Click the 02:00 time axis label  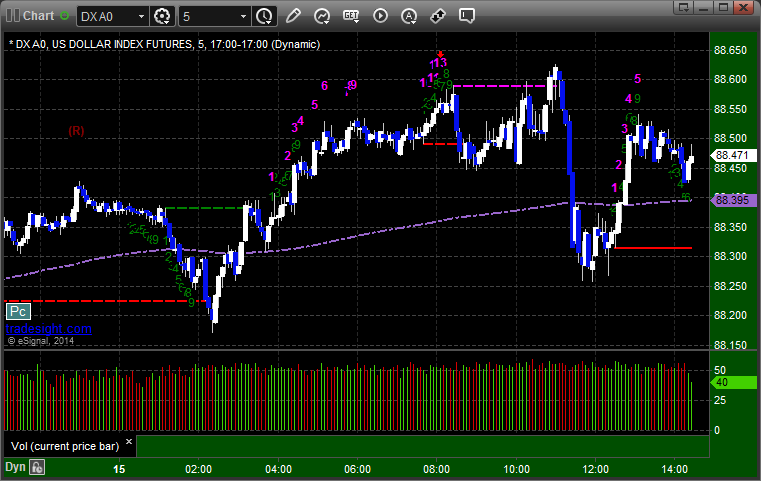pyautogui.click(x=199, y=469)
